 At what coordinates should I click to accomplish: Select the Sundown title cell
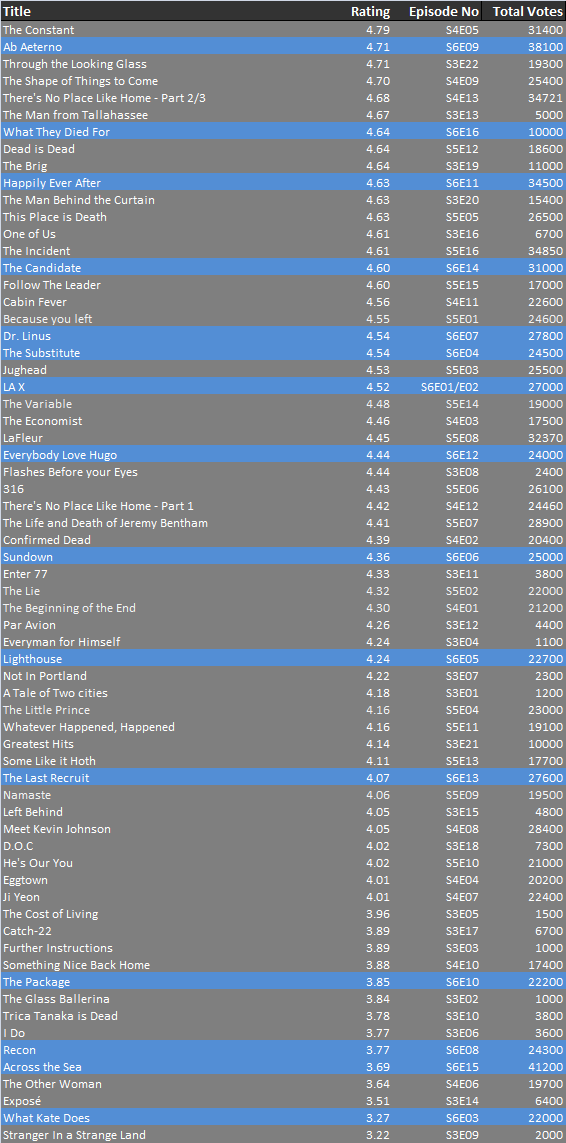click(x=28, y=557)
